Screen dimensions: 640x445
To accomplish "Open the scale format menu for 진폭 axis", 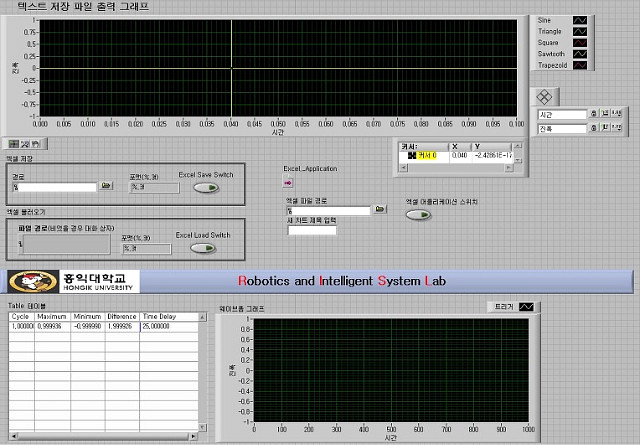I will point(616,128).
